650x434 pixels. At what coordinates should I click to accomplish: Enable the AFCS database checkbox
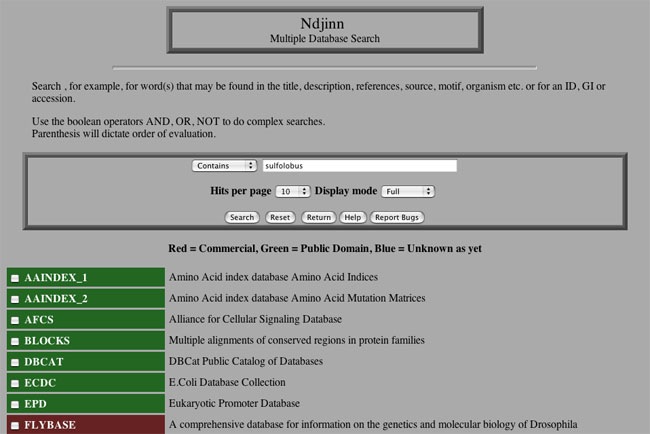[16, 320]
